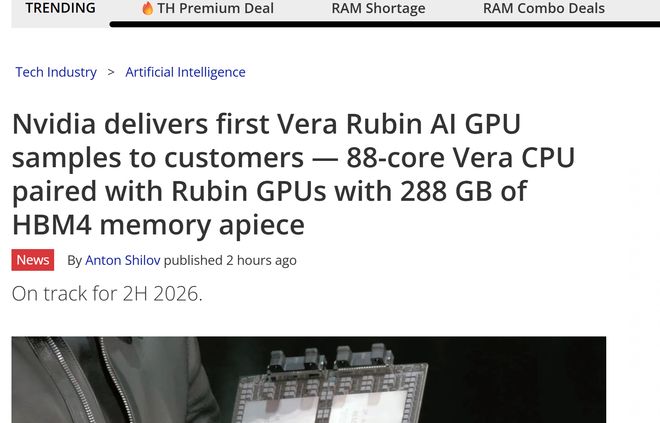
Task: Click the fire icon beside TH Premium Deal
Action: pyautogui.click(x=147, y=8)
